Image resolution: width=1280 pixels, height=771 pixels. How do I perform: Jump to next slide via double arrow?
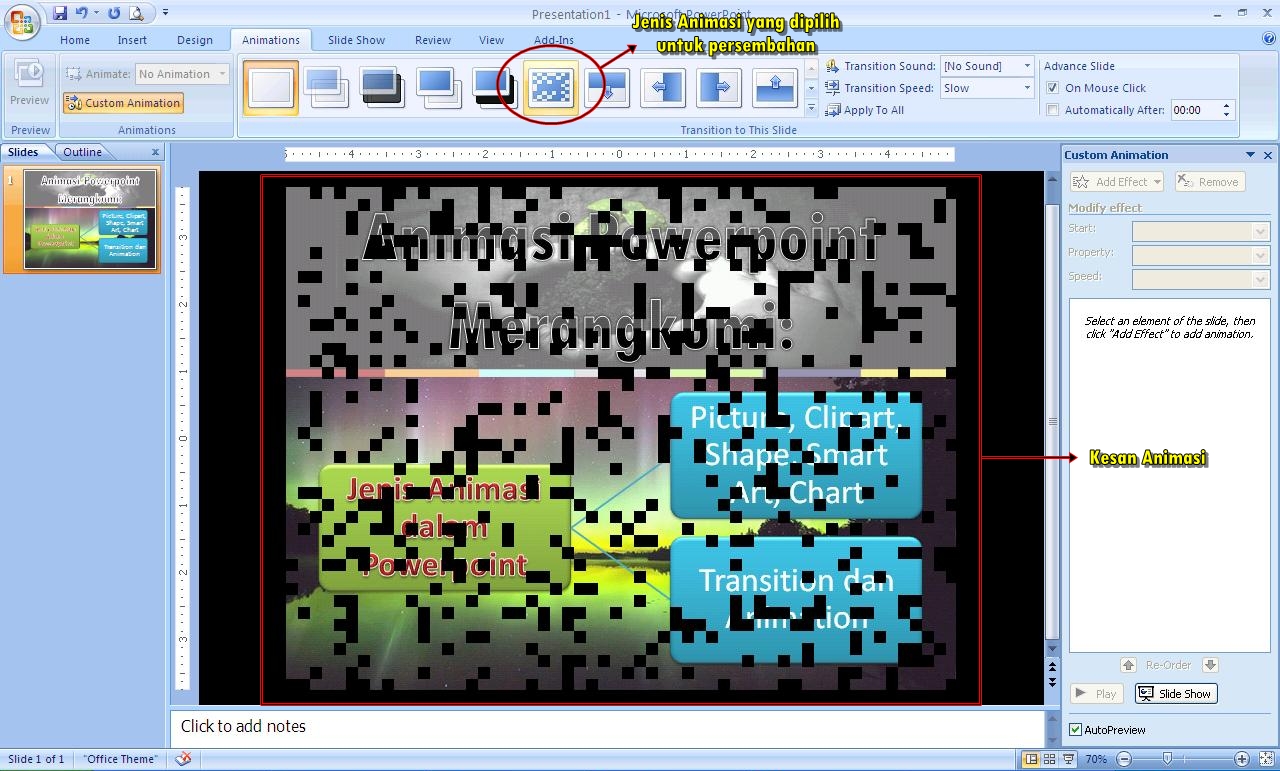(x=1052, y=682)
